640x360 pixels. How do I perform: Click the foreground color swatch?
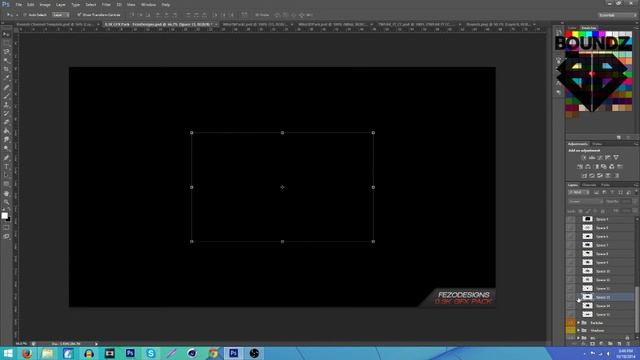click(x=4, y=215)
